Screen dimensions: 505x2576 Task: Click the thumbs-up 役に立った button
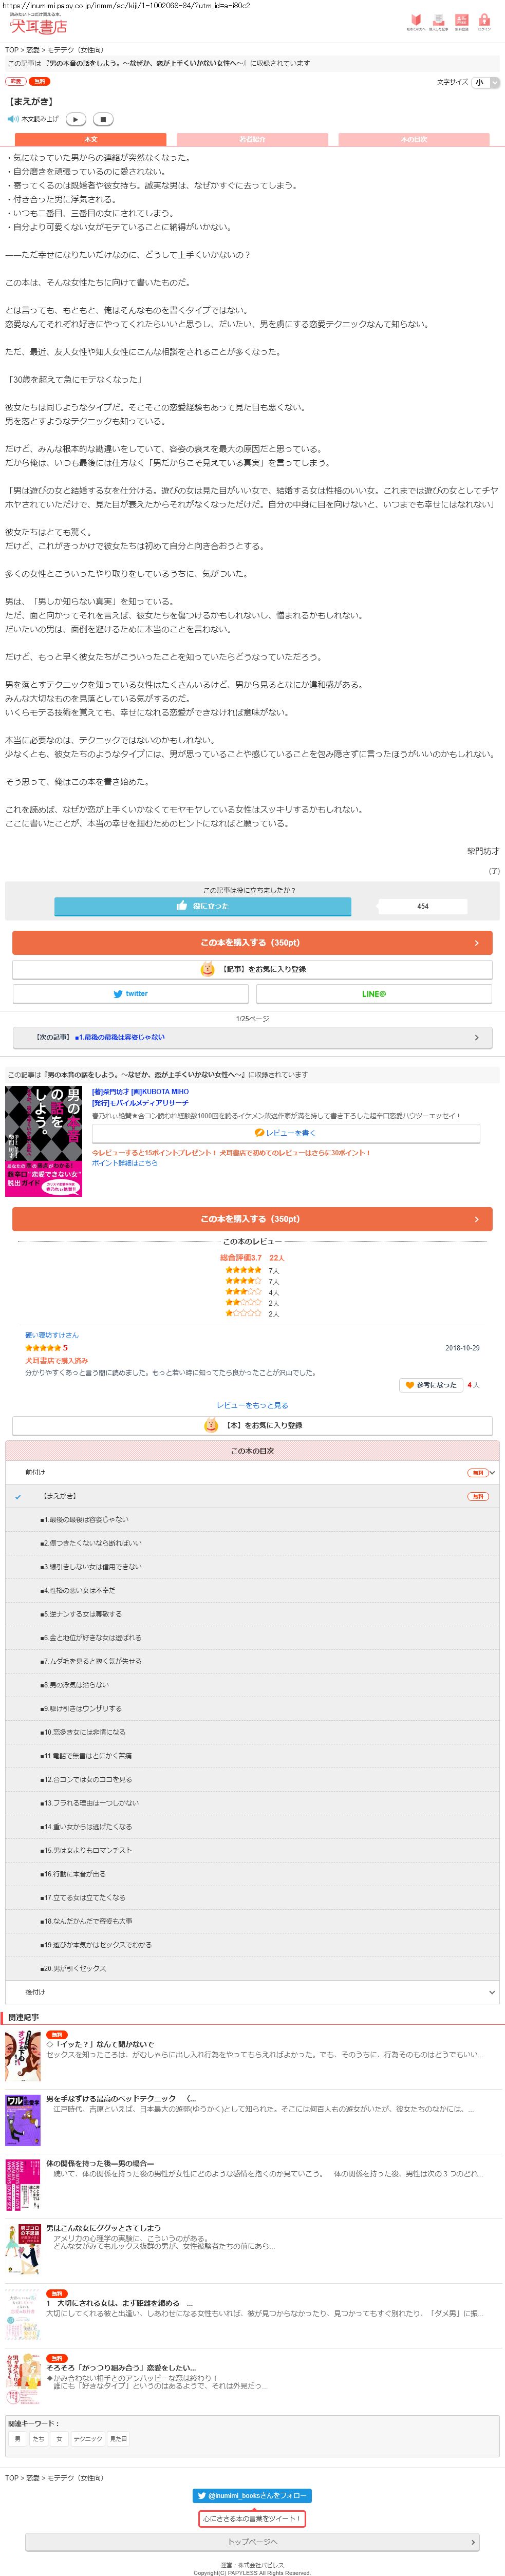[203, 906]
